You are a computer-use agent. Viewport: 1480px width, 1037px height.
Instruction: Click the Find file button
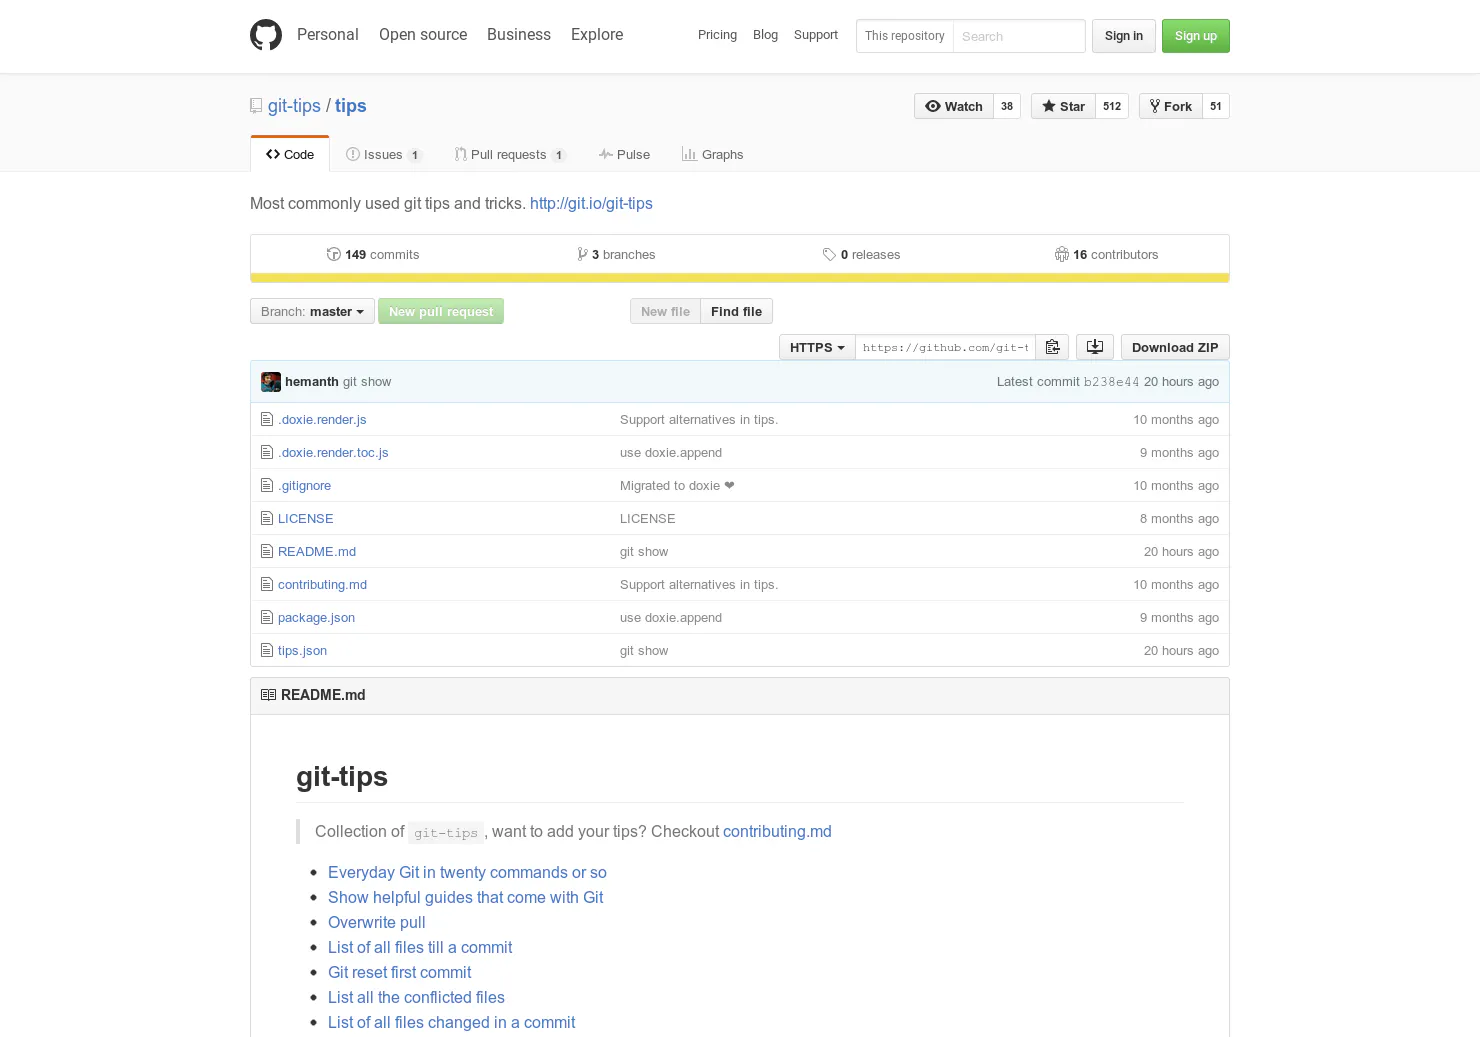click(736, 311)
